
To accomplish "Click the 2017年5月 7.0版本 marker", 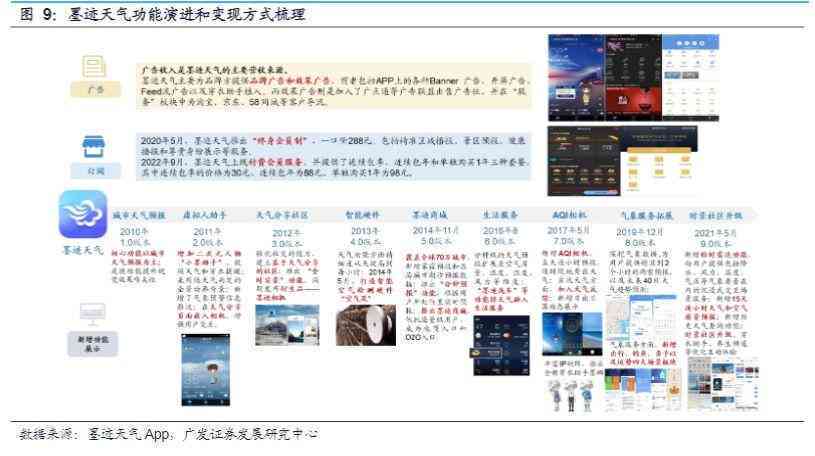I will pyautogui.click(x=568, y=235).
